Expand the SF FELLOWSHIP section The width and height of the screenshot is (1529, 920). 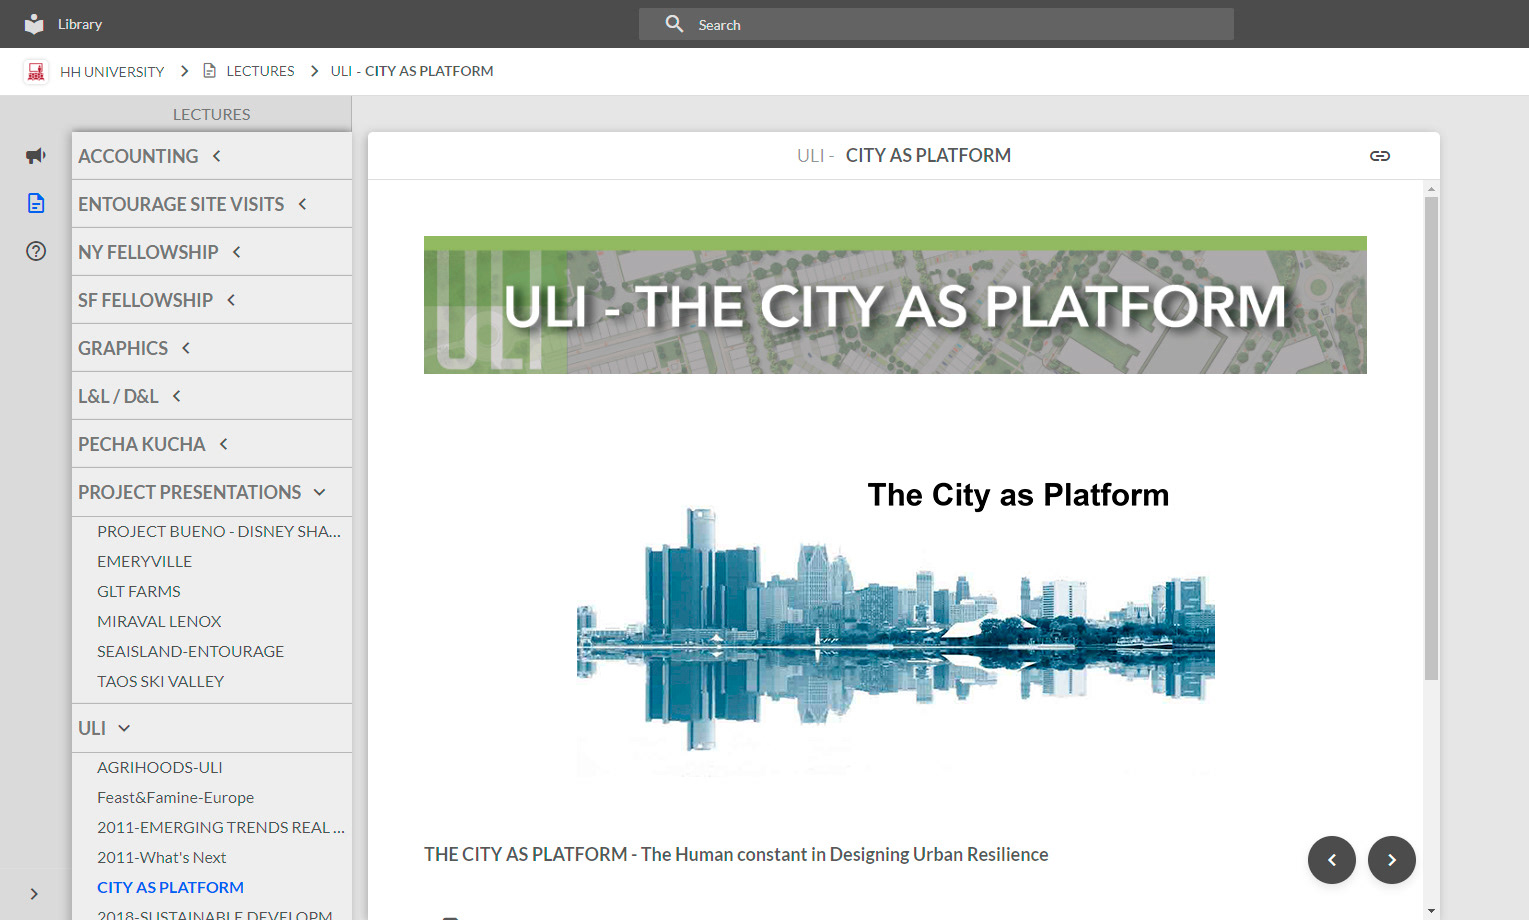(212, 300)
